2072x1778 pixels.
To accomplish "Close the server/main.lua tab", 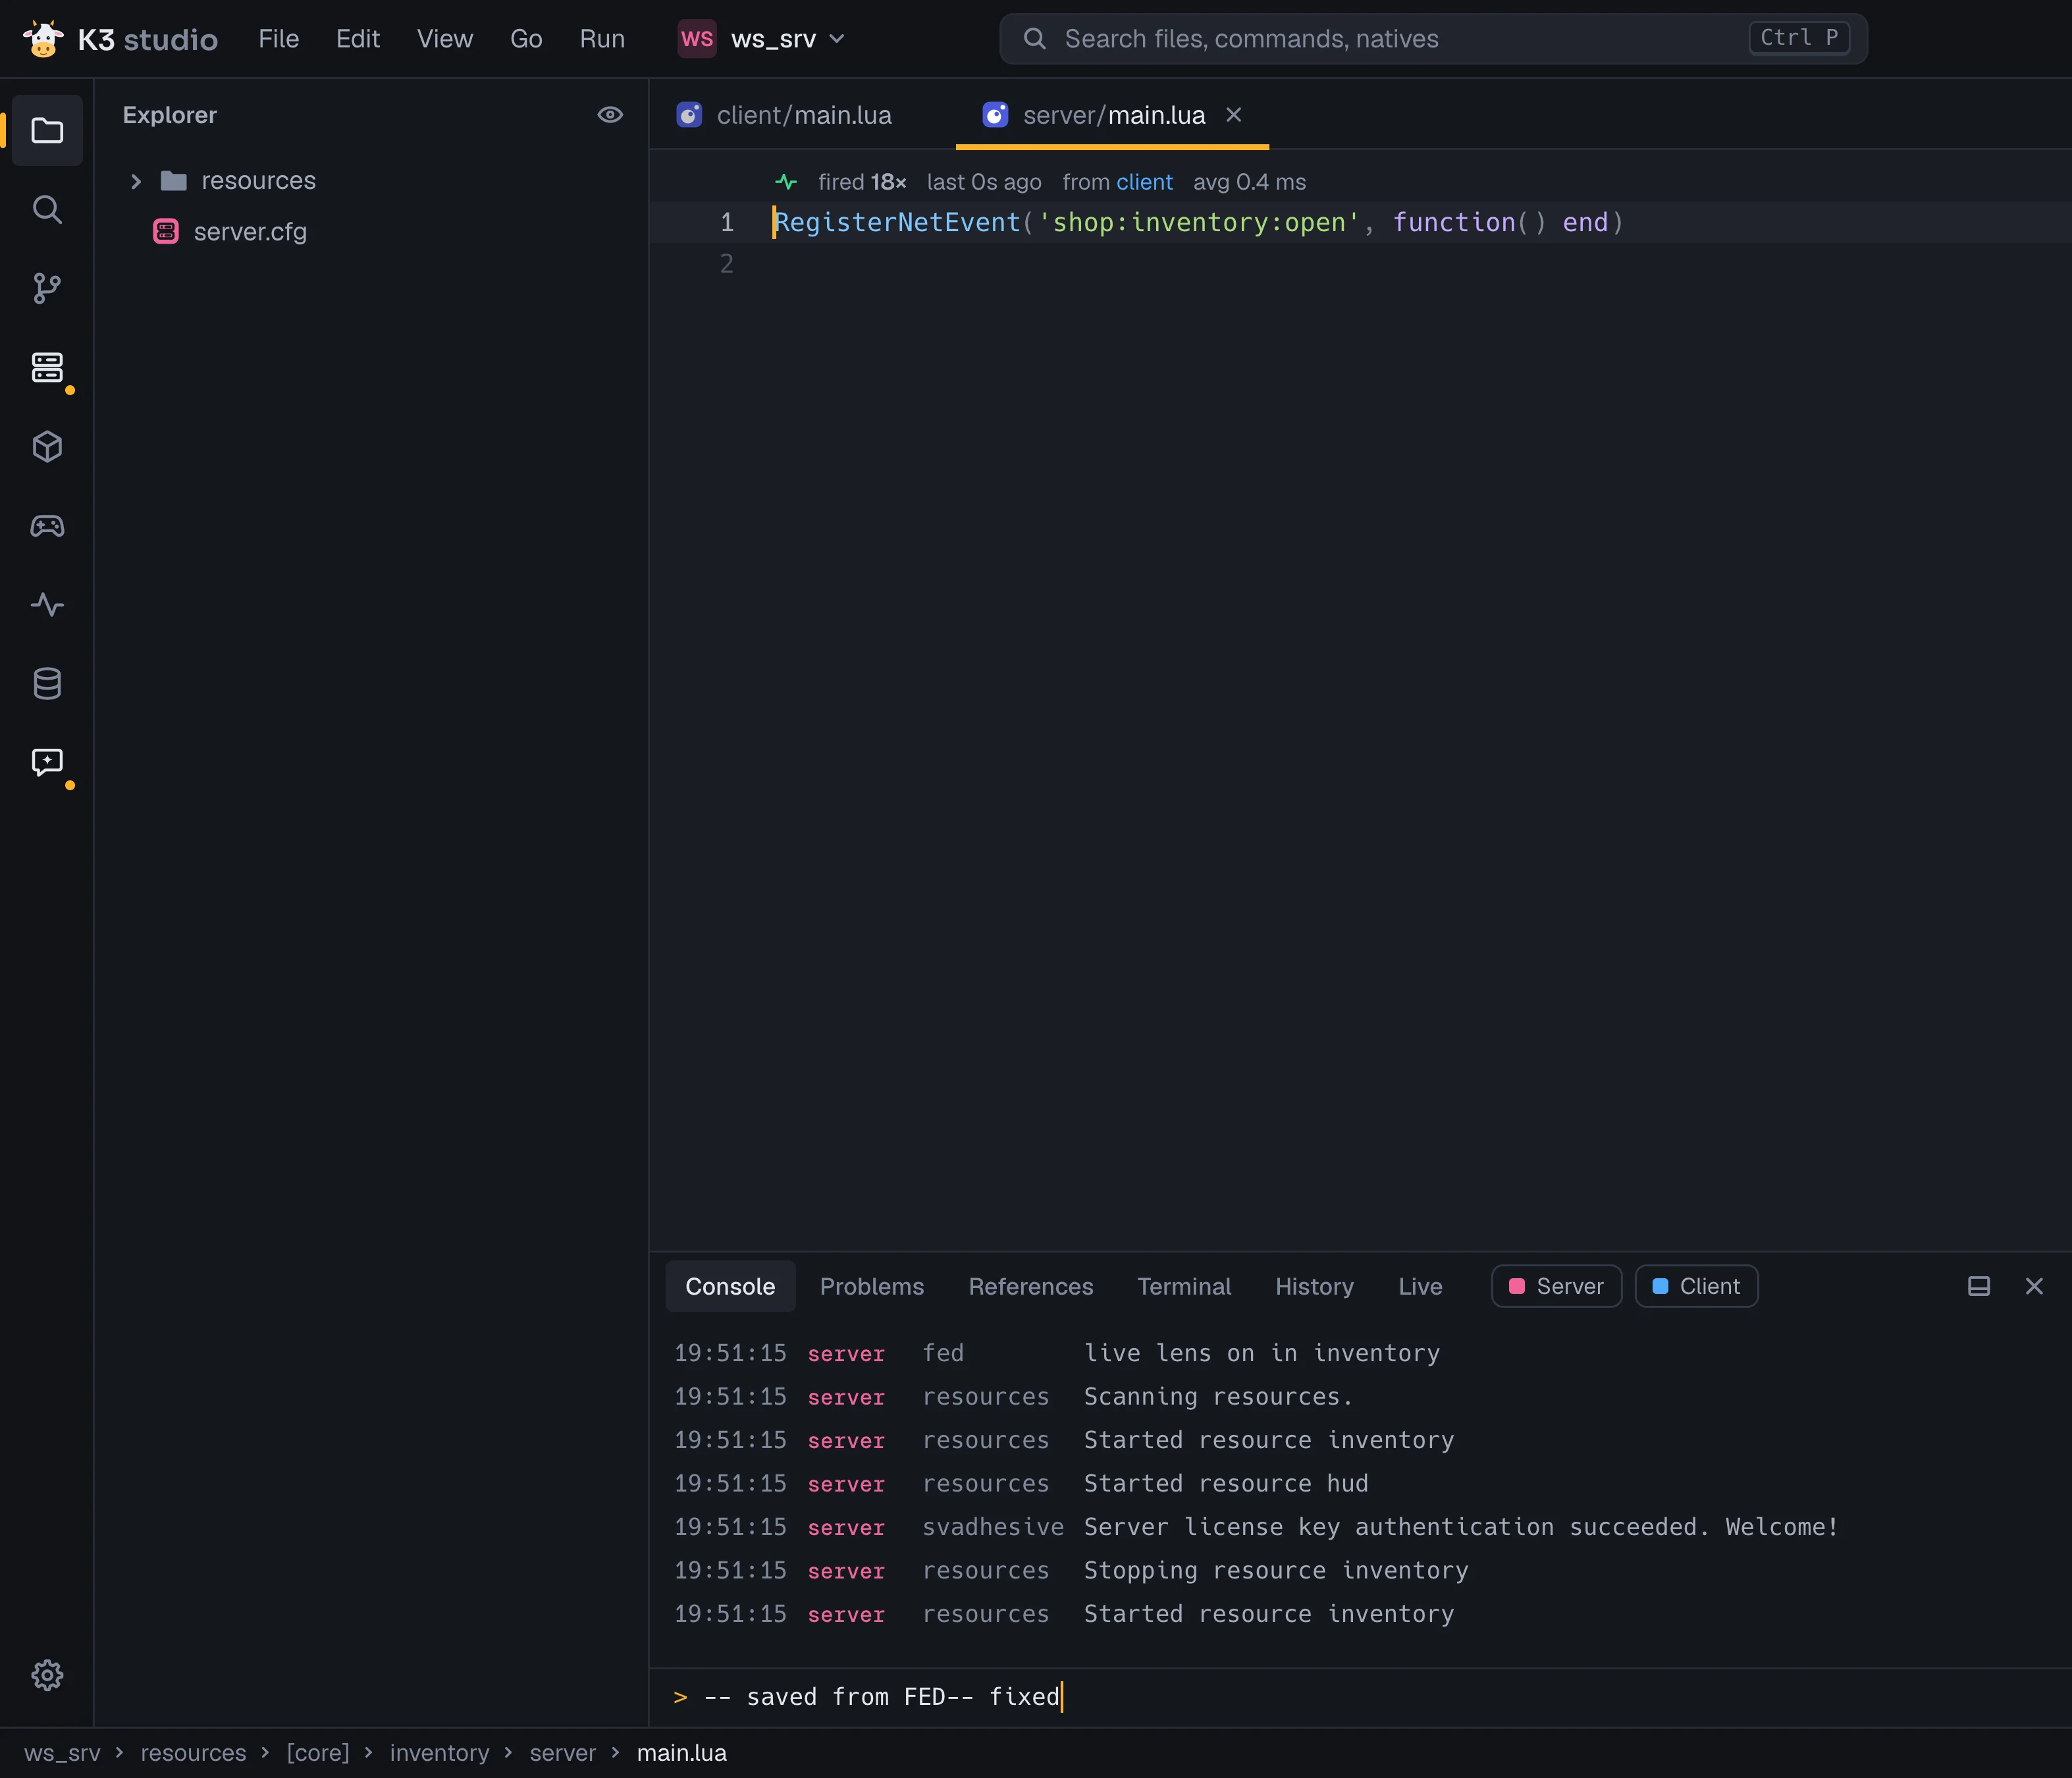I will point(1234,115).
